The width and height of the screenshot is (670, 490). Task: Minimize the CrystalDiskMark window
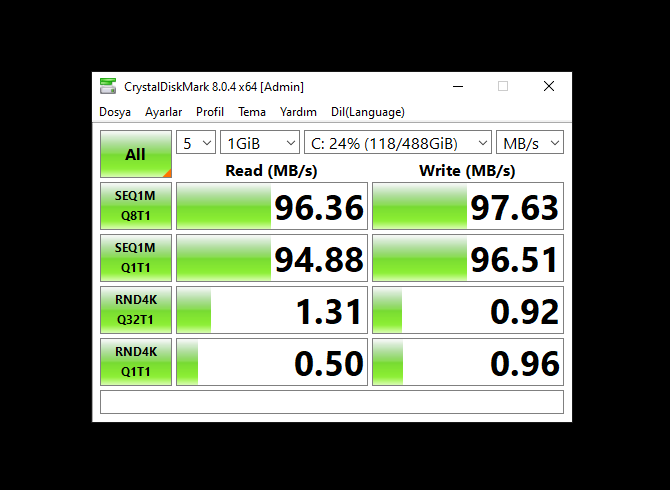[458, 86]
